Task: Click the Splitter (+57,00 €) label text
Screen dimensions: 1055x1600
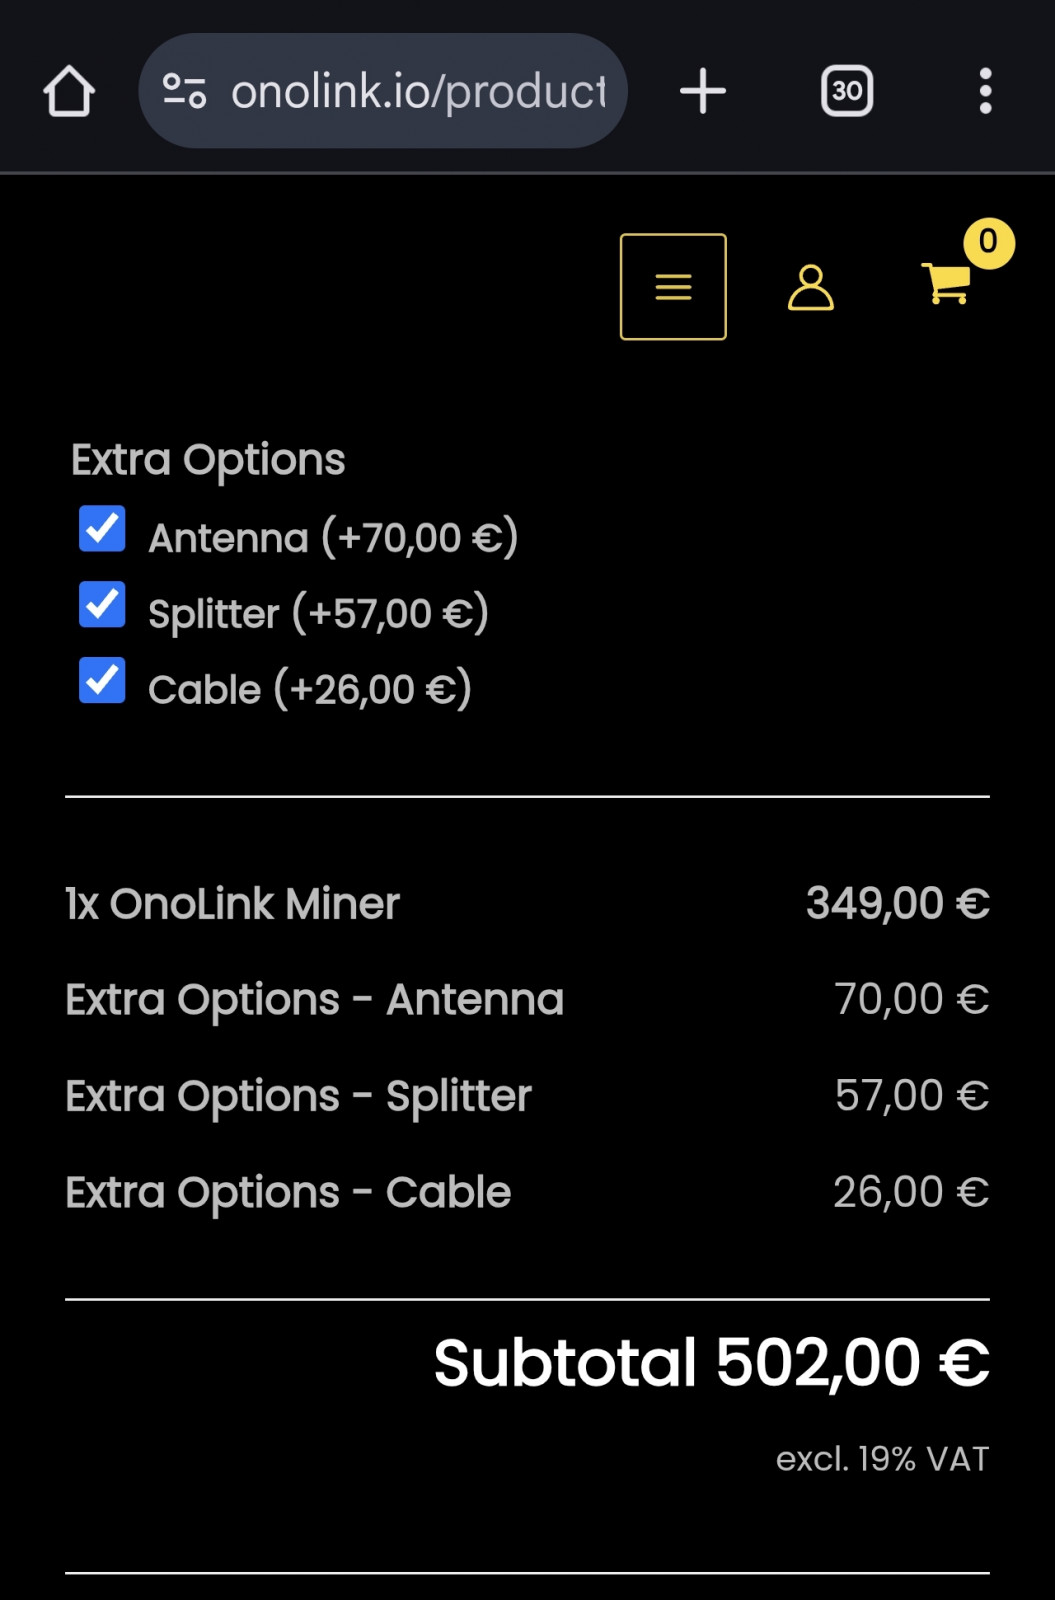Action: pos(318,614)
